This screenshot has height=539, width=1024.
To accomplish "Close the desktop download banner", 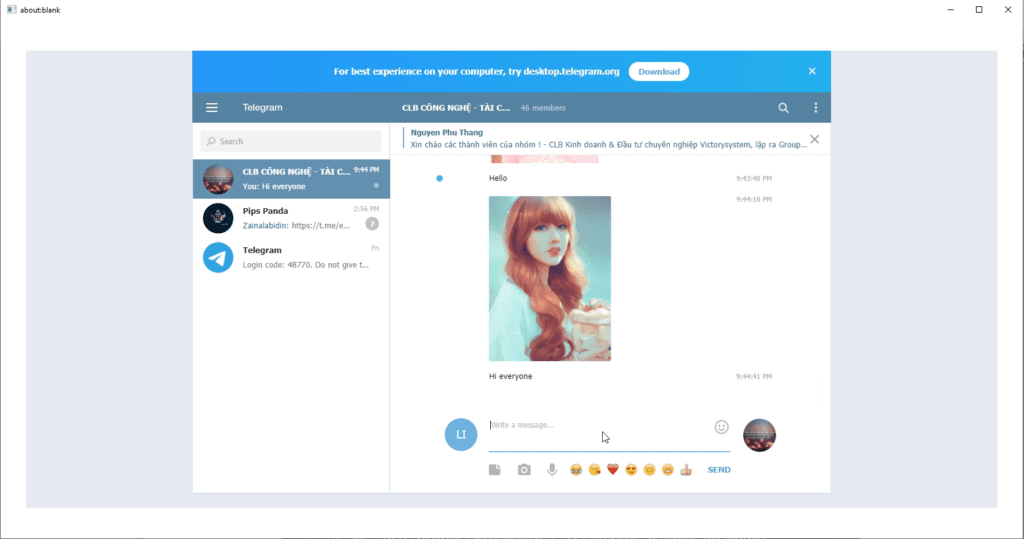I will (812, 71).
